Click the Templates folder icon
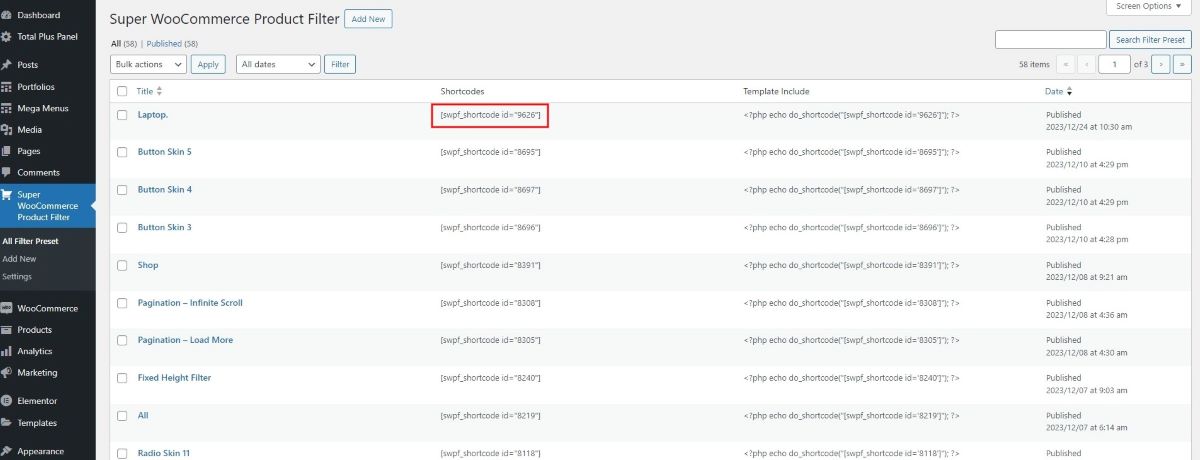This screenshot has height=460, width=1200. [x=7, y=423]
